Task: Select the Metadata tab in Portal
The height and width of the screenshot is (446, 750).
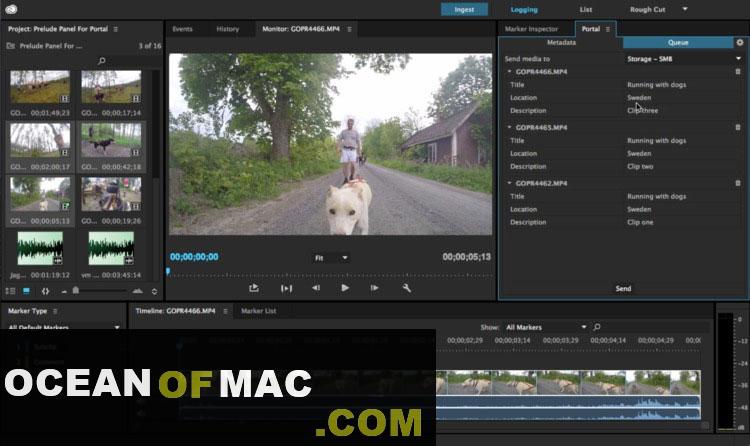Action: [561, 43]
